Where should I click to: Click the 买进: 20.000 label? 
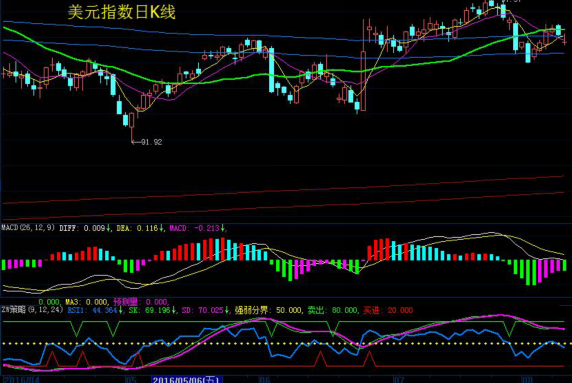388,310
